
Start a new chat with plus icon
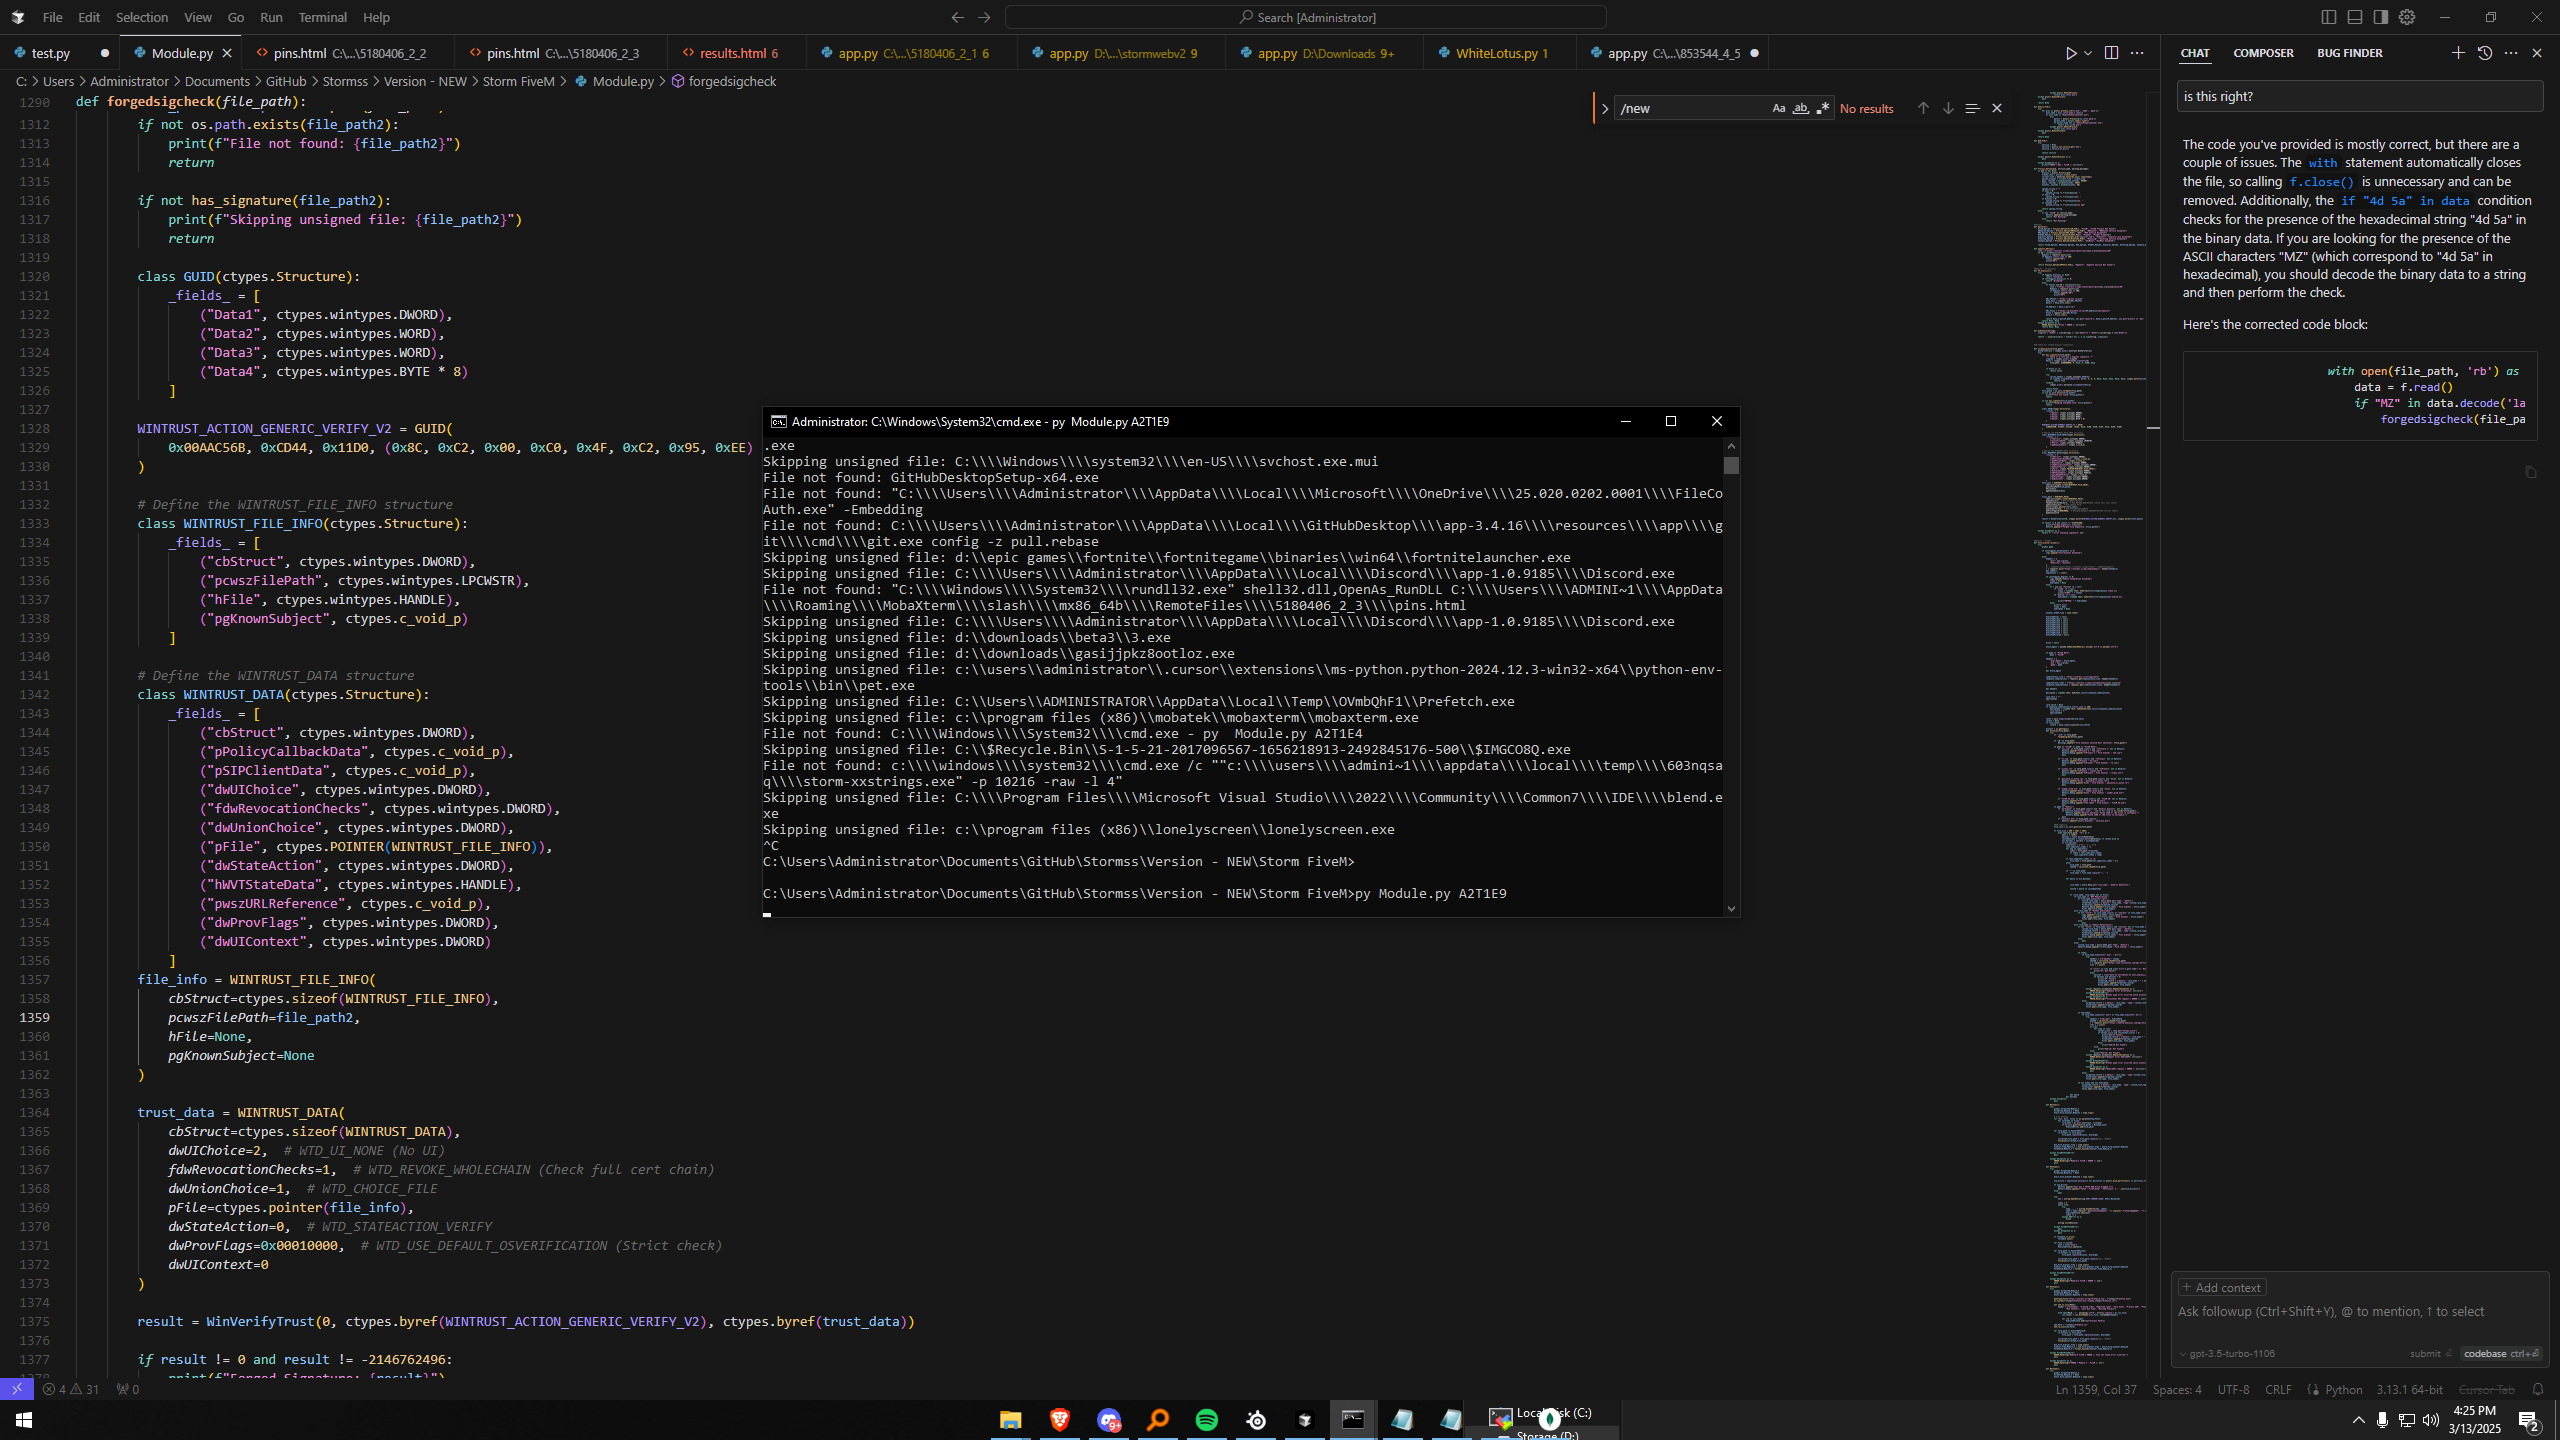coord(2458,53)
